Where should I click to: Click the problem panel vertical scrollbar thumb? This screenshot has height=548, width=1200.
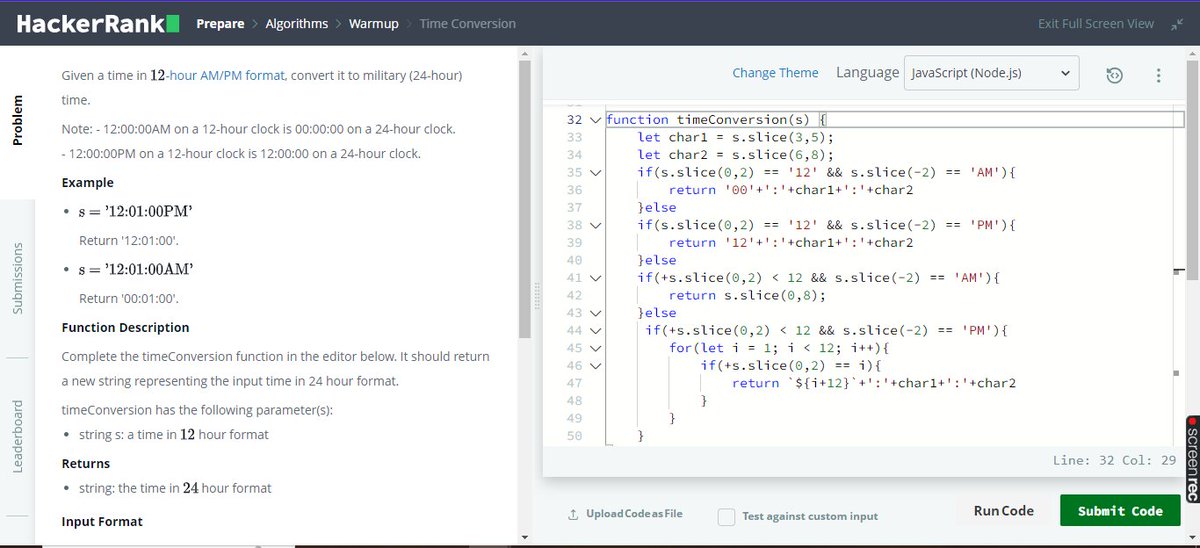525,198
